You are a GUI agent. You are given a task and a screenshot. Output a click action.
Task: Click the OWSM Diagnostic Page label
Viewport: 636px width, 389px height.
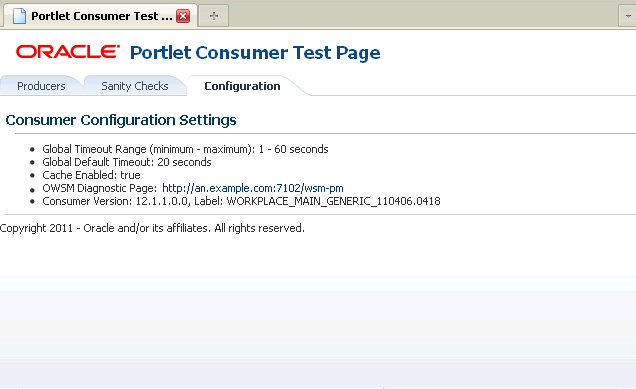[x=99, y=188]
